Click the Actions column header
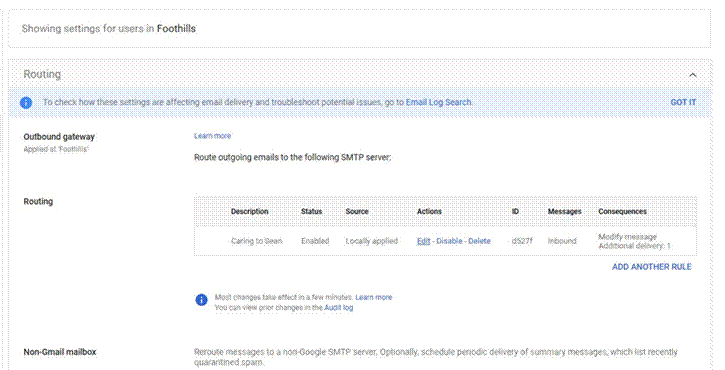Screen dimensions: 725x370 pos(429,211)
